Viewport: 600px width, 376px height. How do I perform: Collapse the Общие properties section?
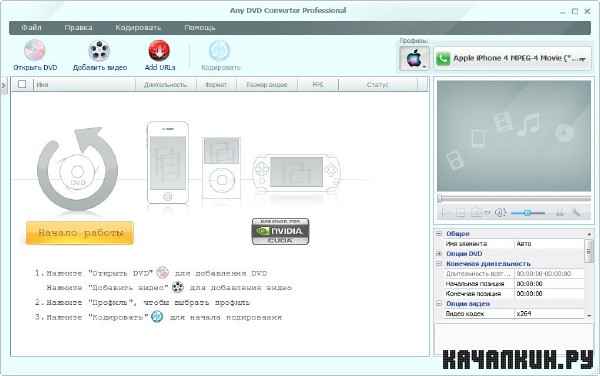click(x=439, y=233)
